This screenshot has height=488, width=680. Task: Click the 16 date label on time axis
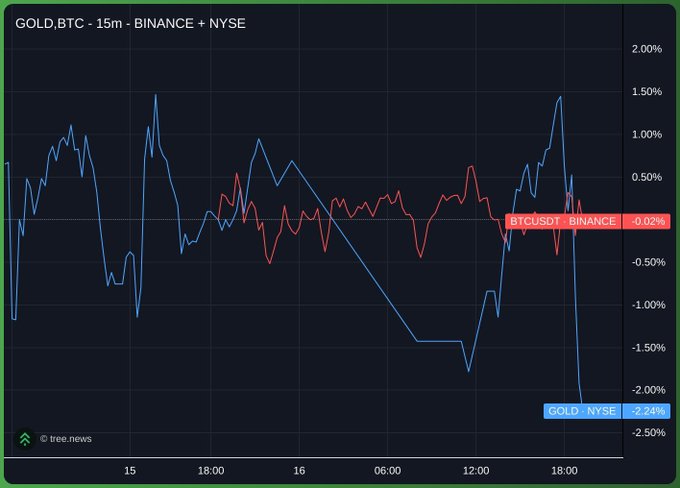(299, 471)
